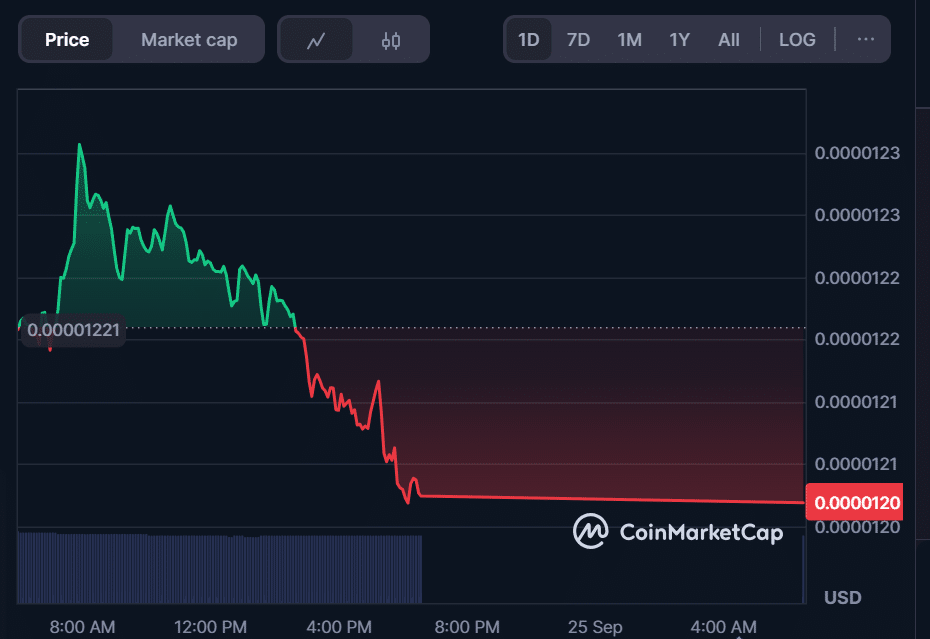Select the Price tab
930x639 pixels.
67,40
